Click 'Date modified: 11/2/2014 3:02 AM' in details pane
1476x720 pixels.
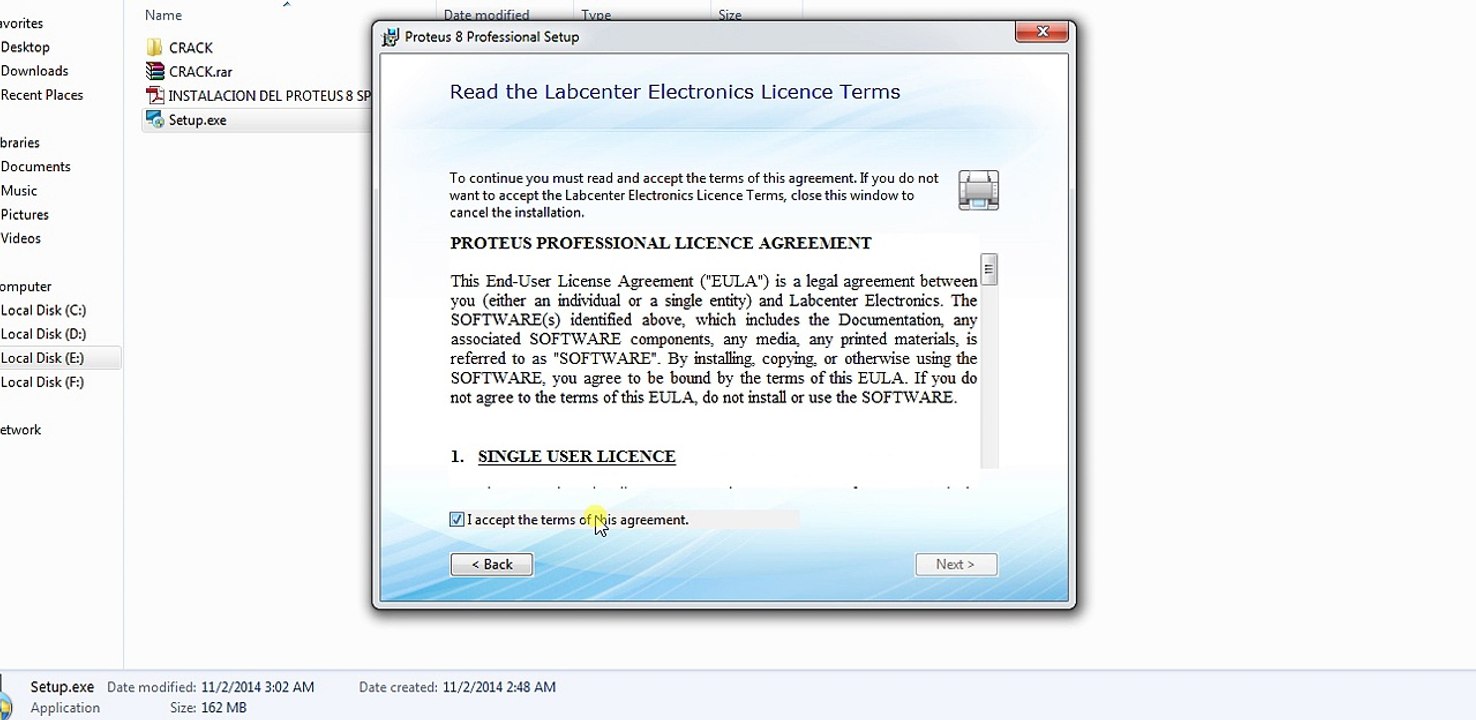pos(211,687)
